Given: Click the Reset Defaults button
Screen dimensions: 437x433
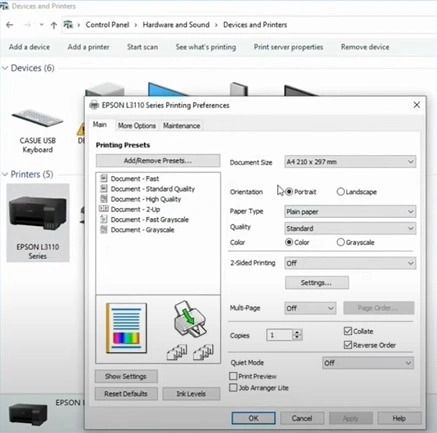Looking at the screenshot, I should [x=126, y=394].
